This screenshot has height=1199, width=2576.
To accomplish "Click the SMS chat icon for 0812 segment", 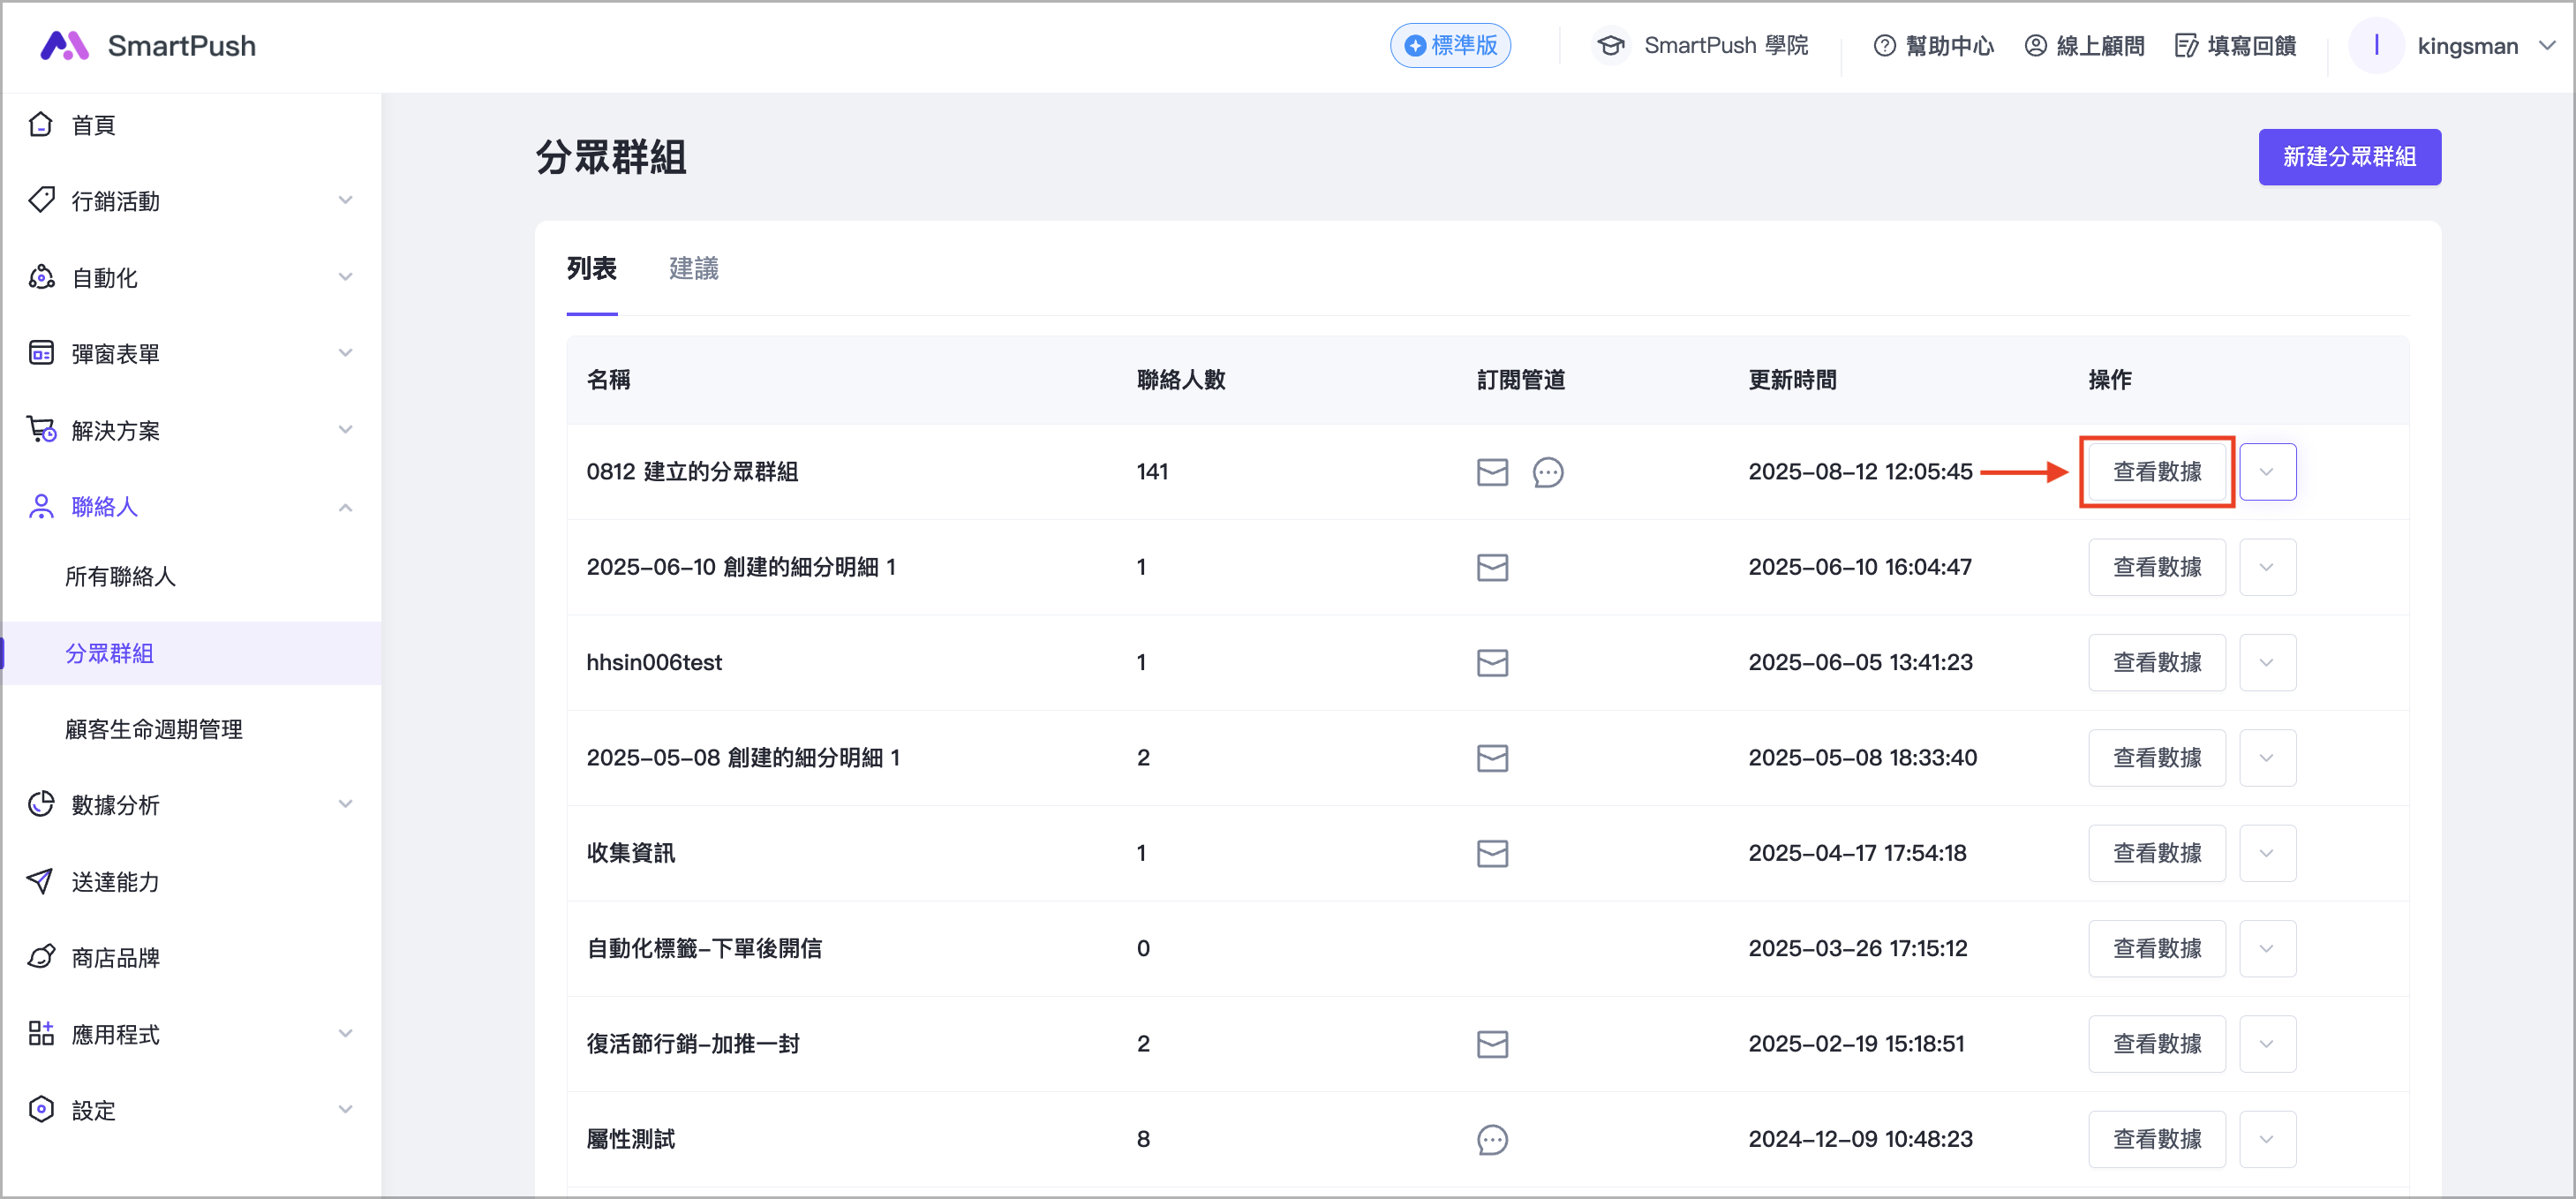I will point(1547,472).
